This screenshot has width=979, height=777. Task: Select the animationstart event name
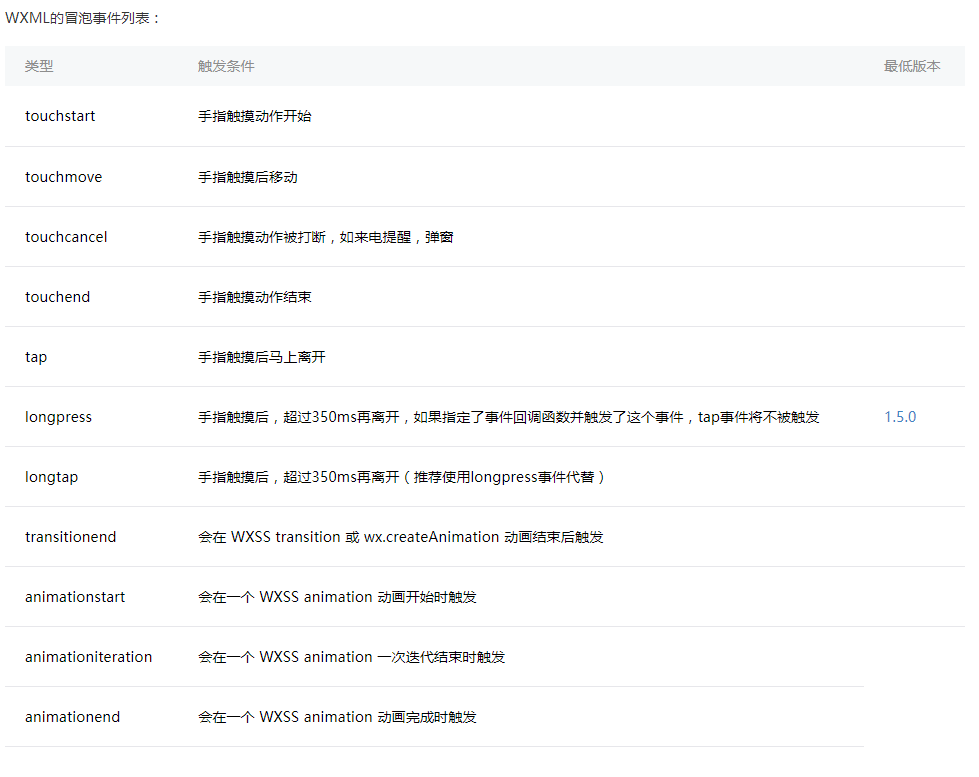[75, 596]
